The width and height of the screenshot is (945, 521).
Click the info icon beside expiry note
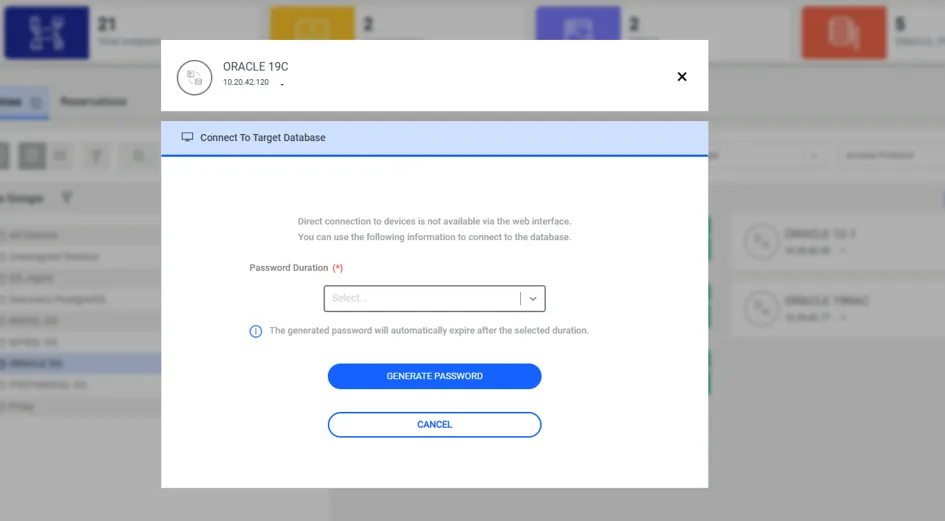(x=256, y=331)
